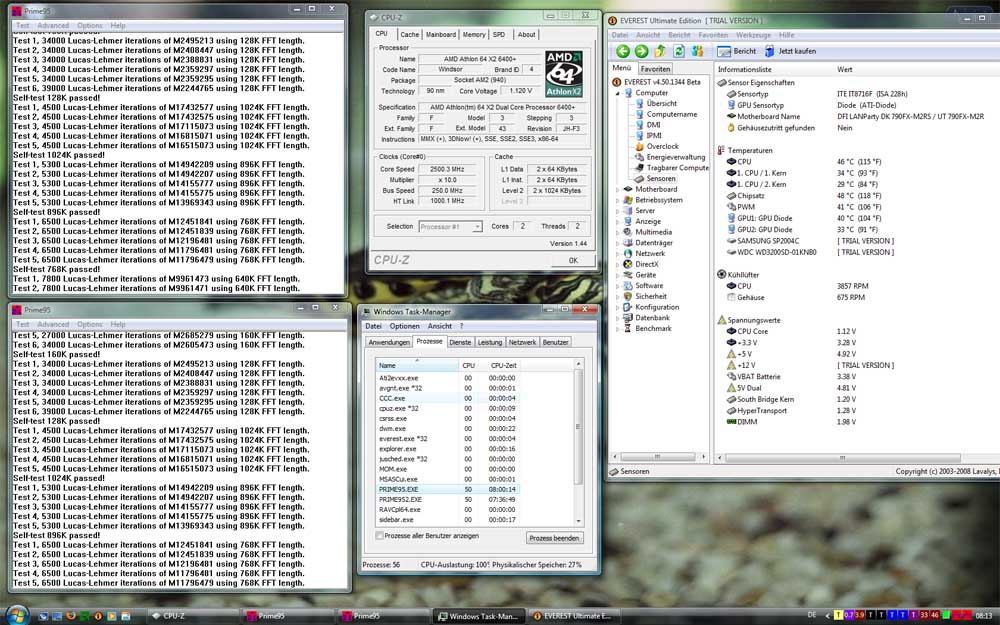Image resolution: width=1000 pixels, height=625 pixels.
Task: Click the Multimedia icon in the tree
Action: (x=628, y=232)
